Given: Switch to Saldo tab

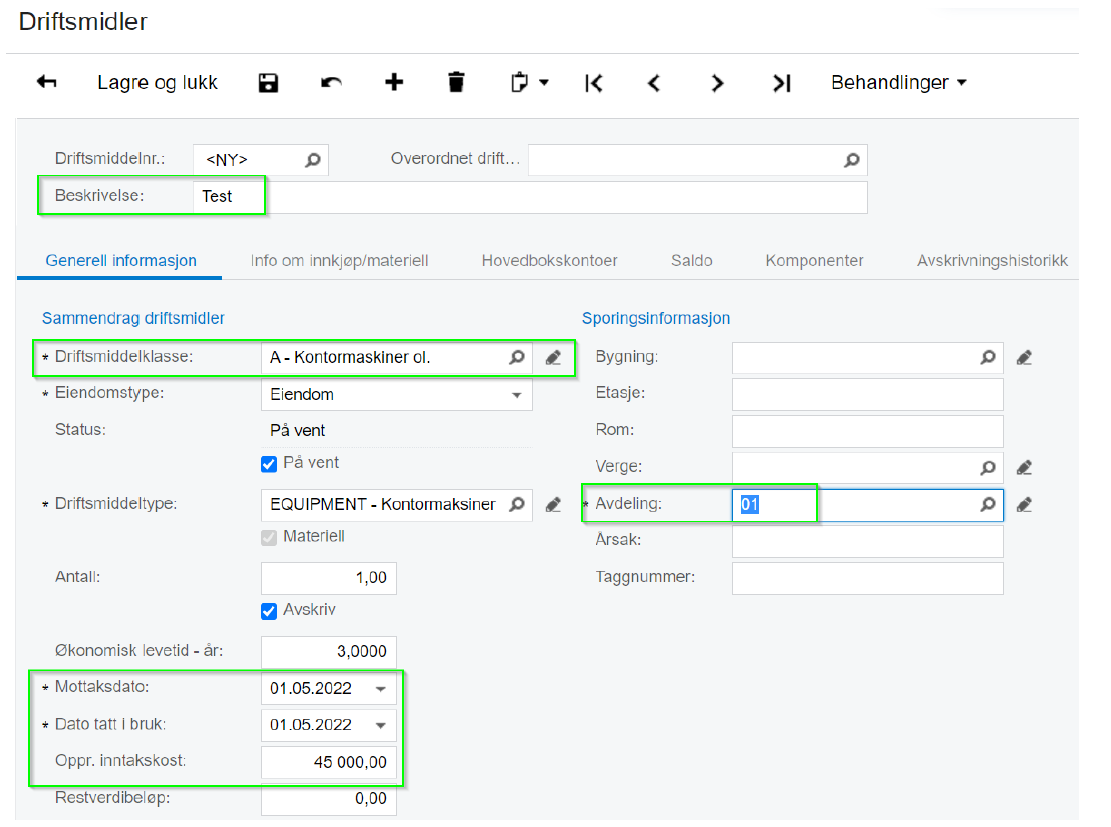Looking at the screenshot, I should pos(692,261).
